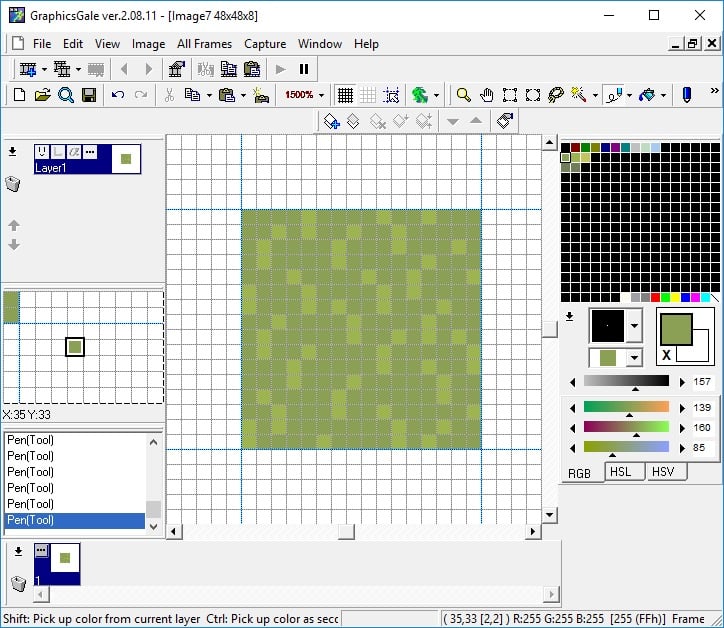724x628 pixels.
Task: Select the freehand Pen draw tool
Action: 615,95
